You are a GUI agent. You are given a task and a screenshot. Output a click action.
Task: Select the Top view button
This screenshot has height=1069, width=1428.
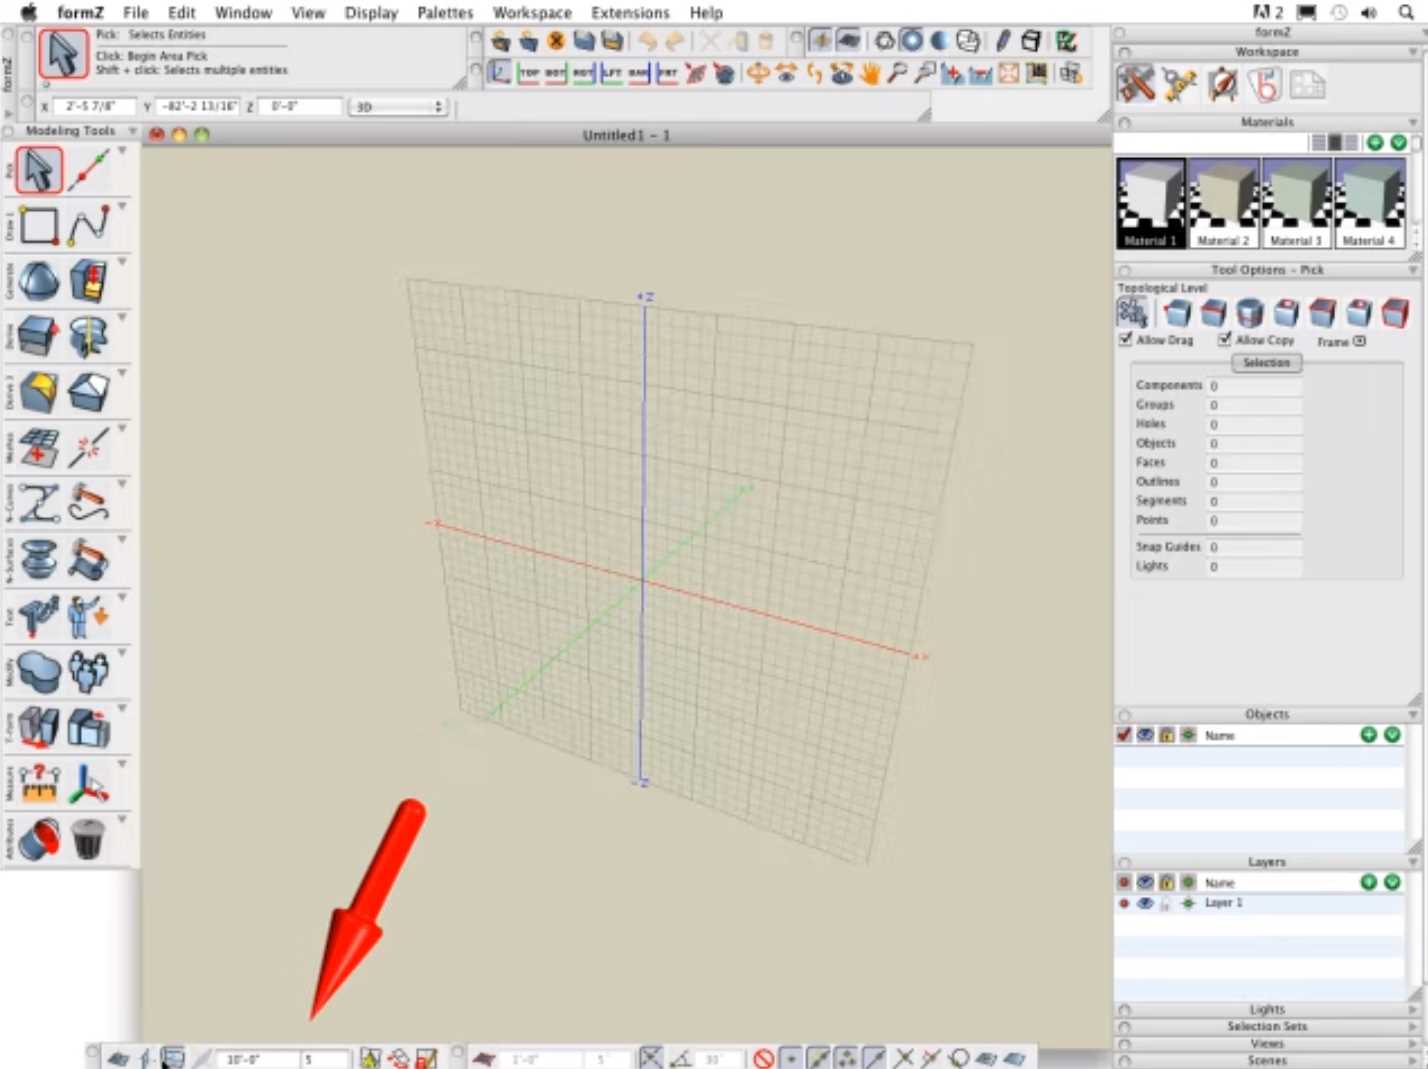(528, 73)
